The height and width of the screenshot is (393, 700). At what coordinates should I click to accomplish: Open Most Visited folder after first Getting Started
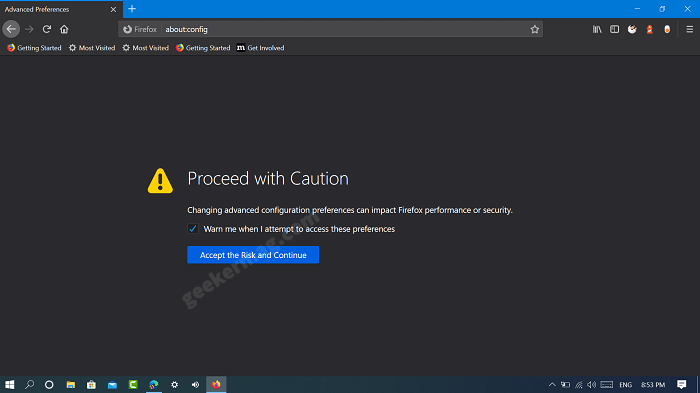92,48
